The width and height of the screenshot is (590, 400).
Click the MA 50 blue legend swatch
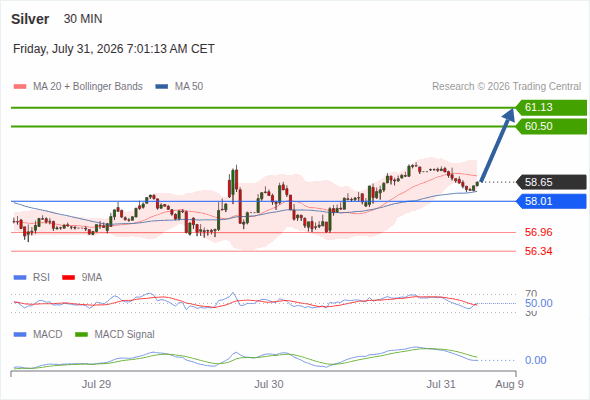[162, 87]
